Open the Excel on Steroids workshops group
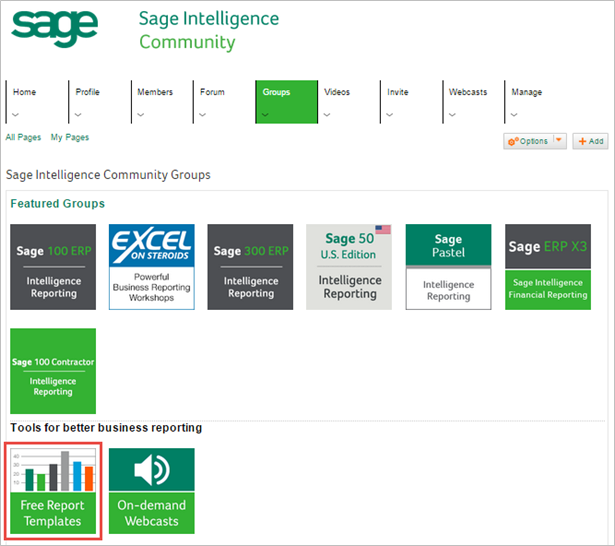Viewport: 615px width, 546px height. pos(151,267)
